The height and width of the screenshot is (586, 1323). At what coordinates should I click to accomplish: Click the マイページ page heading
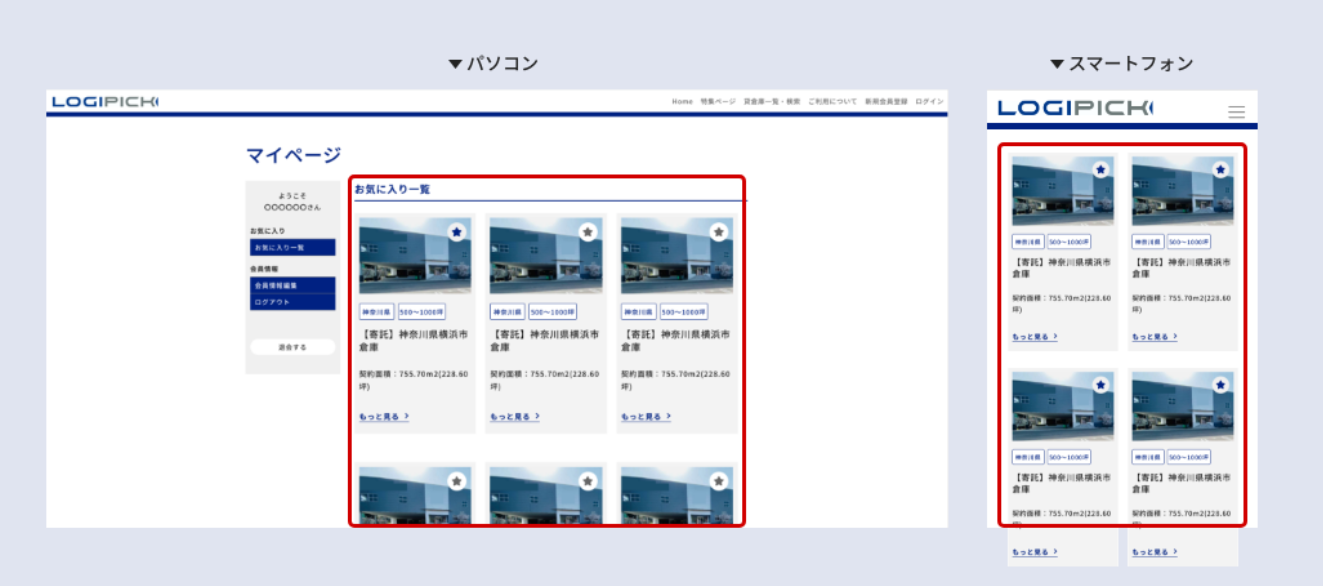(294, 155)
